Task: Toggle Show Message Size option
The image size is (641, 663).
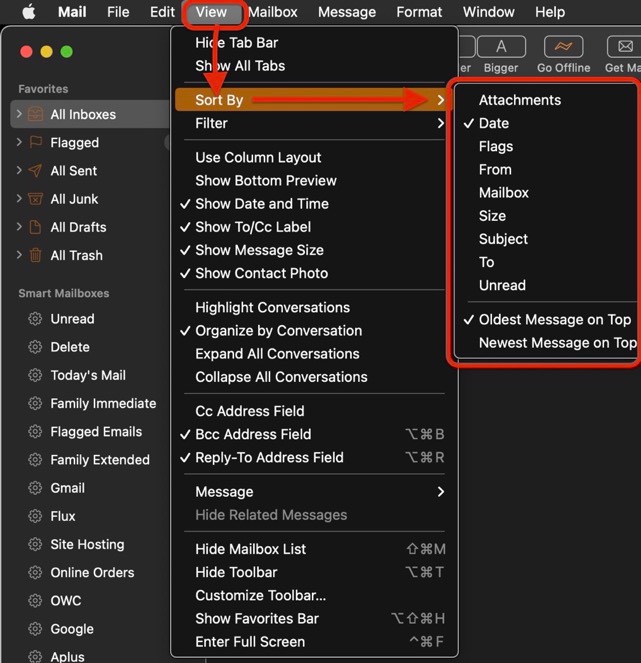Action: (x=315, y=250)
